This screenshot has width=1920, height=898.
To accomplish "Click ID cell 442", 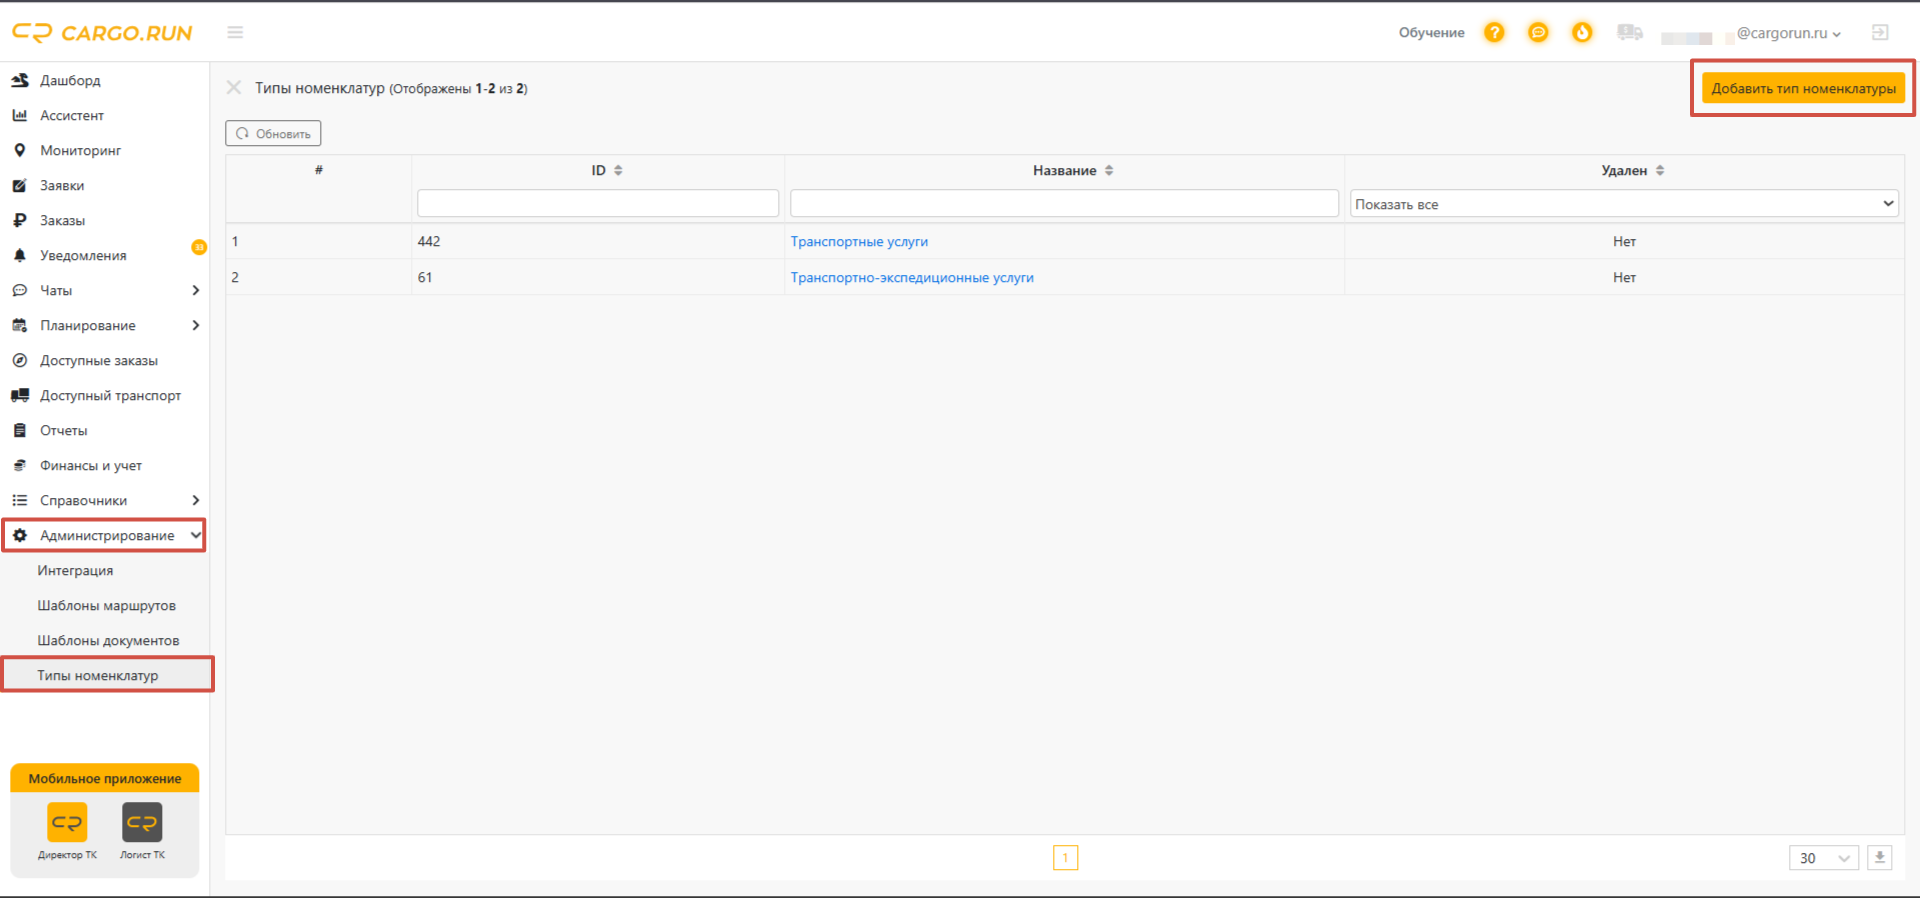I will point(429,241).
